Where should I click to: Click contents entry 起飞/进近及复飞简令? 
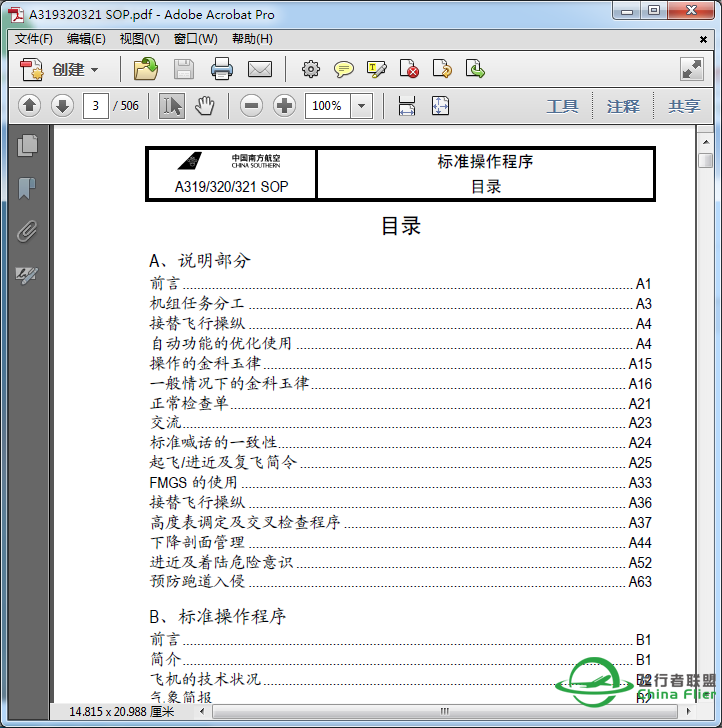pos(223,462)
